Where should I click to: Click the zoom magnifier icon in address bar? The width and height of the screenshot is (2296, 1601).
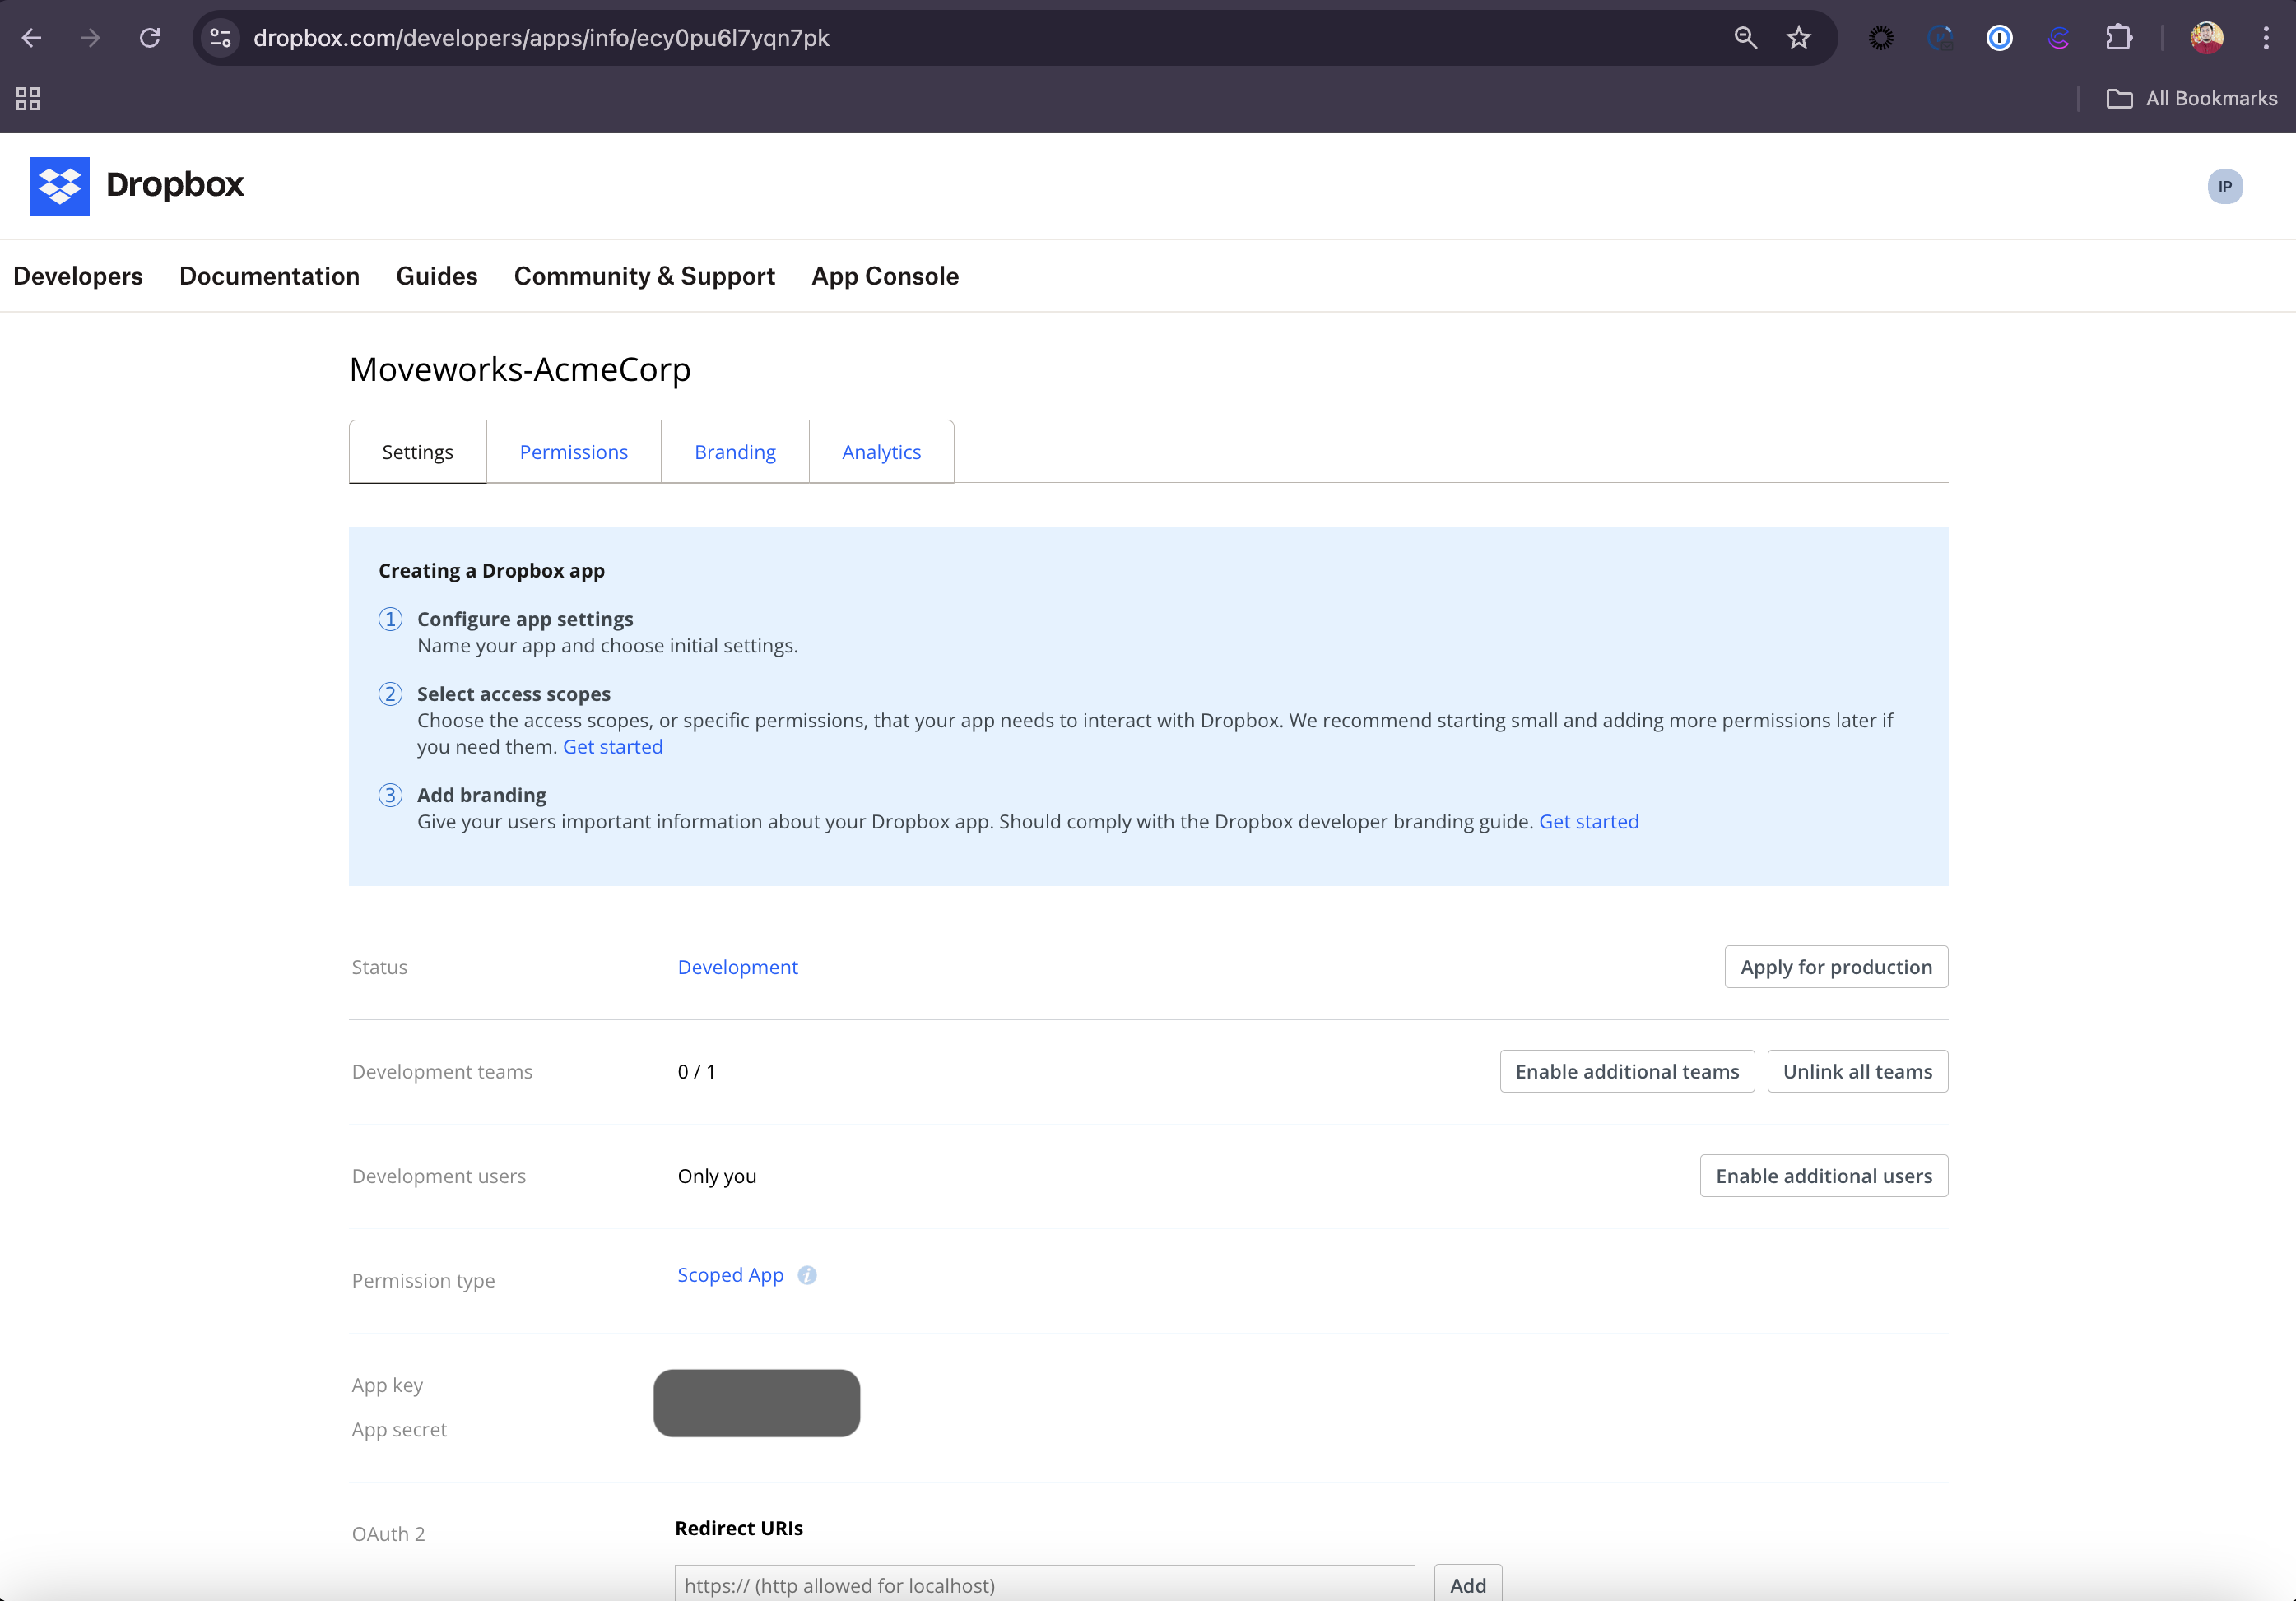[1745, 38]
